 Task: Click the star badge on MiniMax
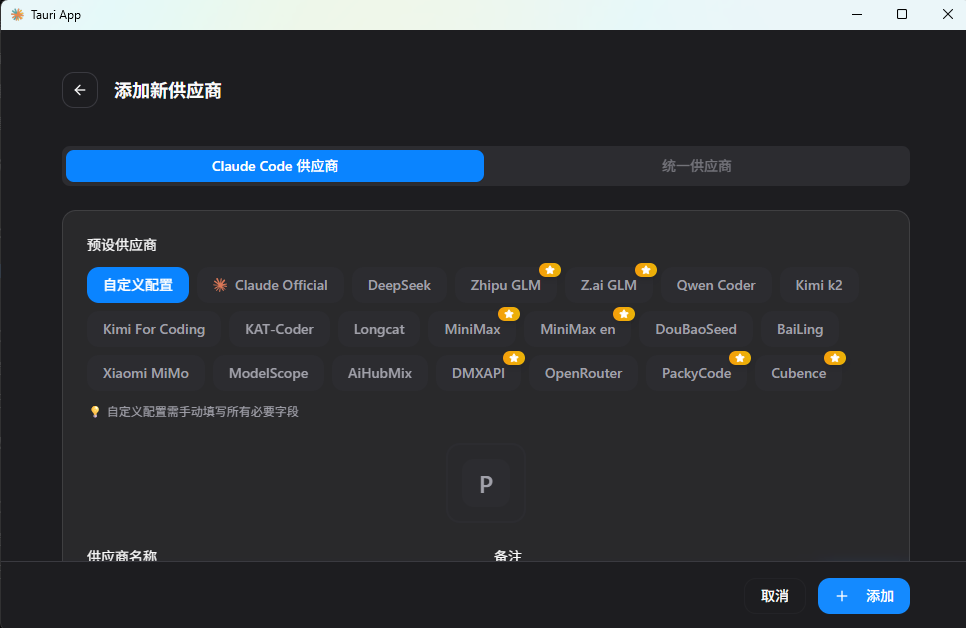[x=509, y=314]
